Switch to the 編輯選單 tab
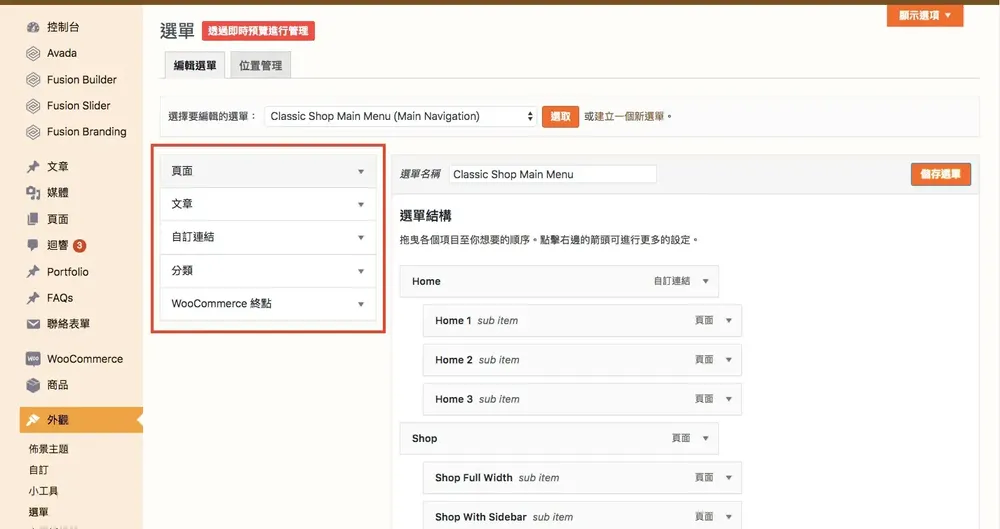Screen dimensions: 1000x529 pyautogui.click(x=195, y=65)
